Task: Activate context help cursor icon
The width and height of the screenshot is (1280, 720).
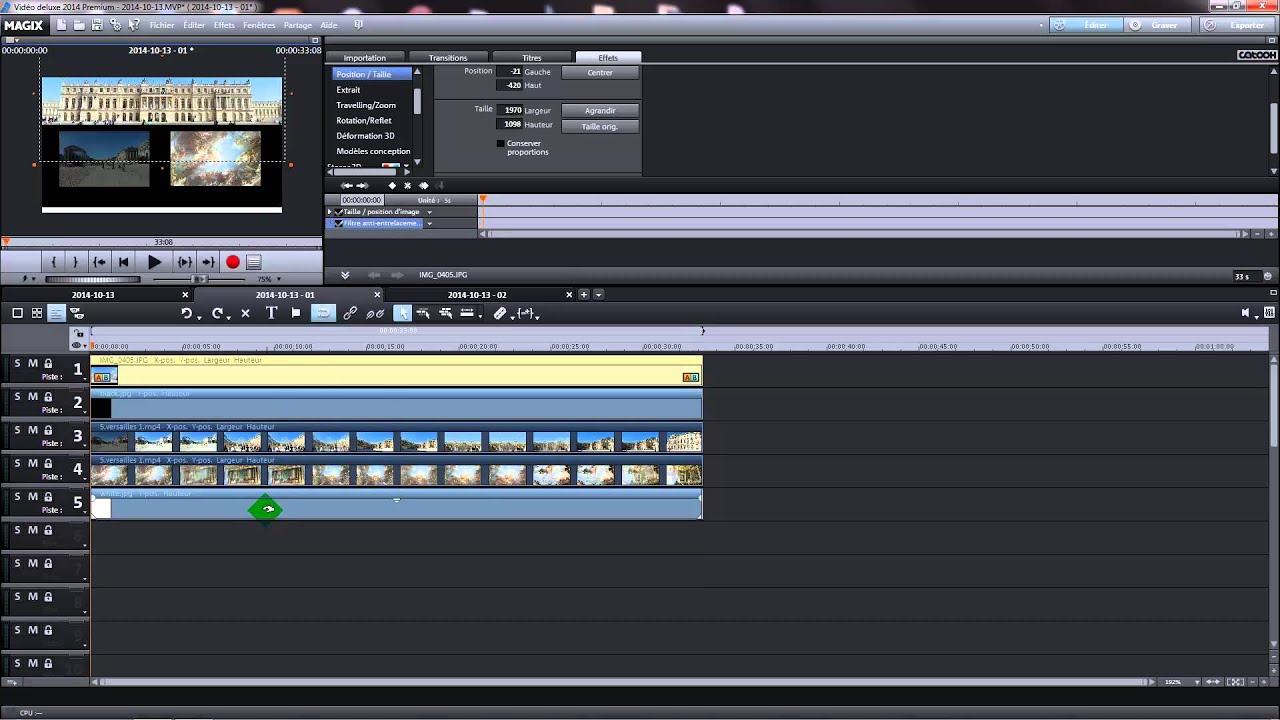Action: (134, 25)
